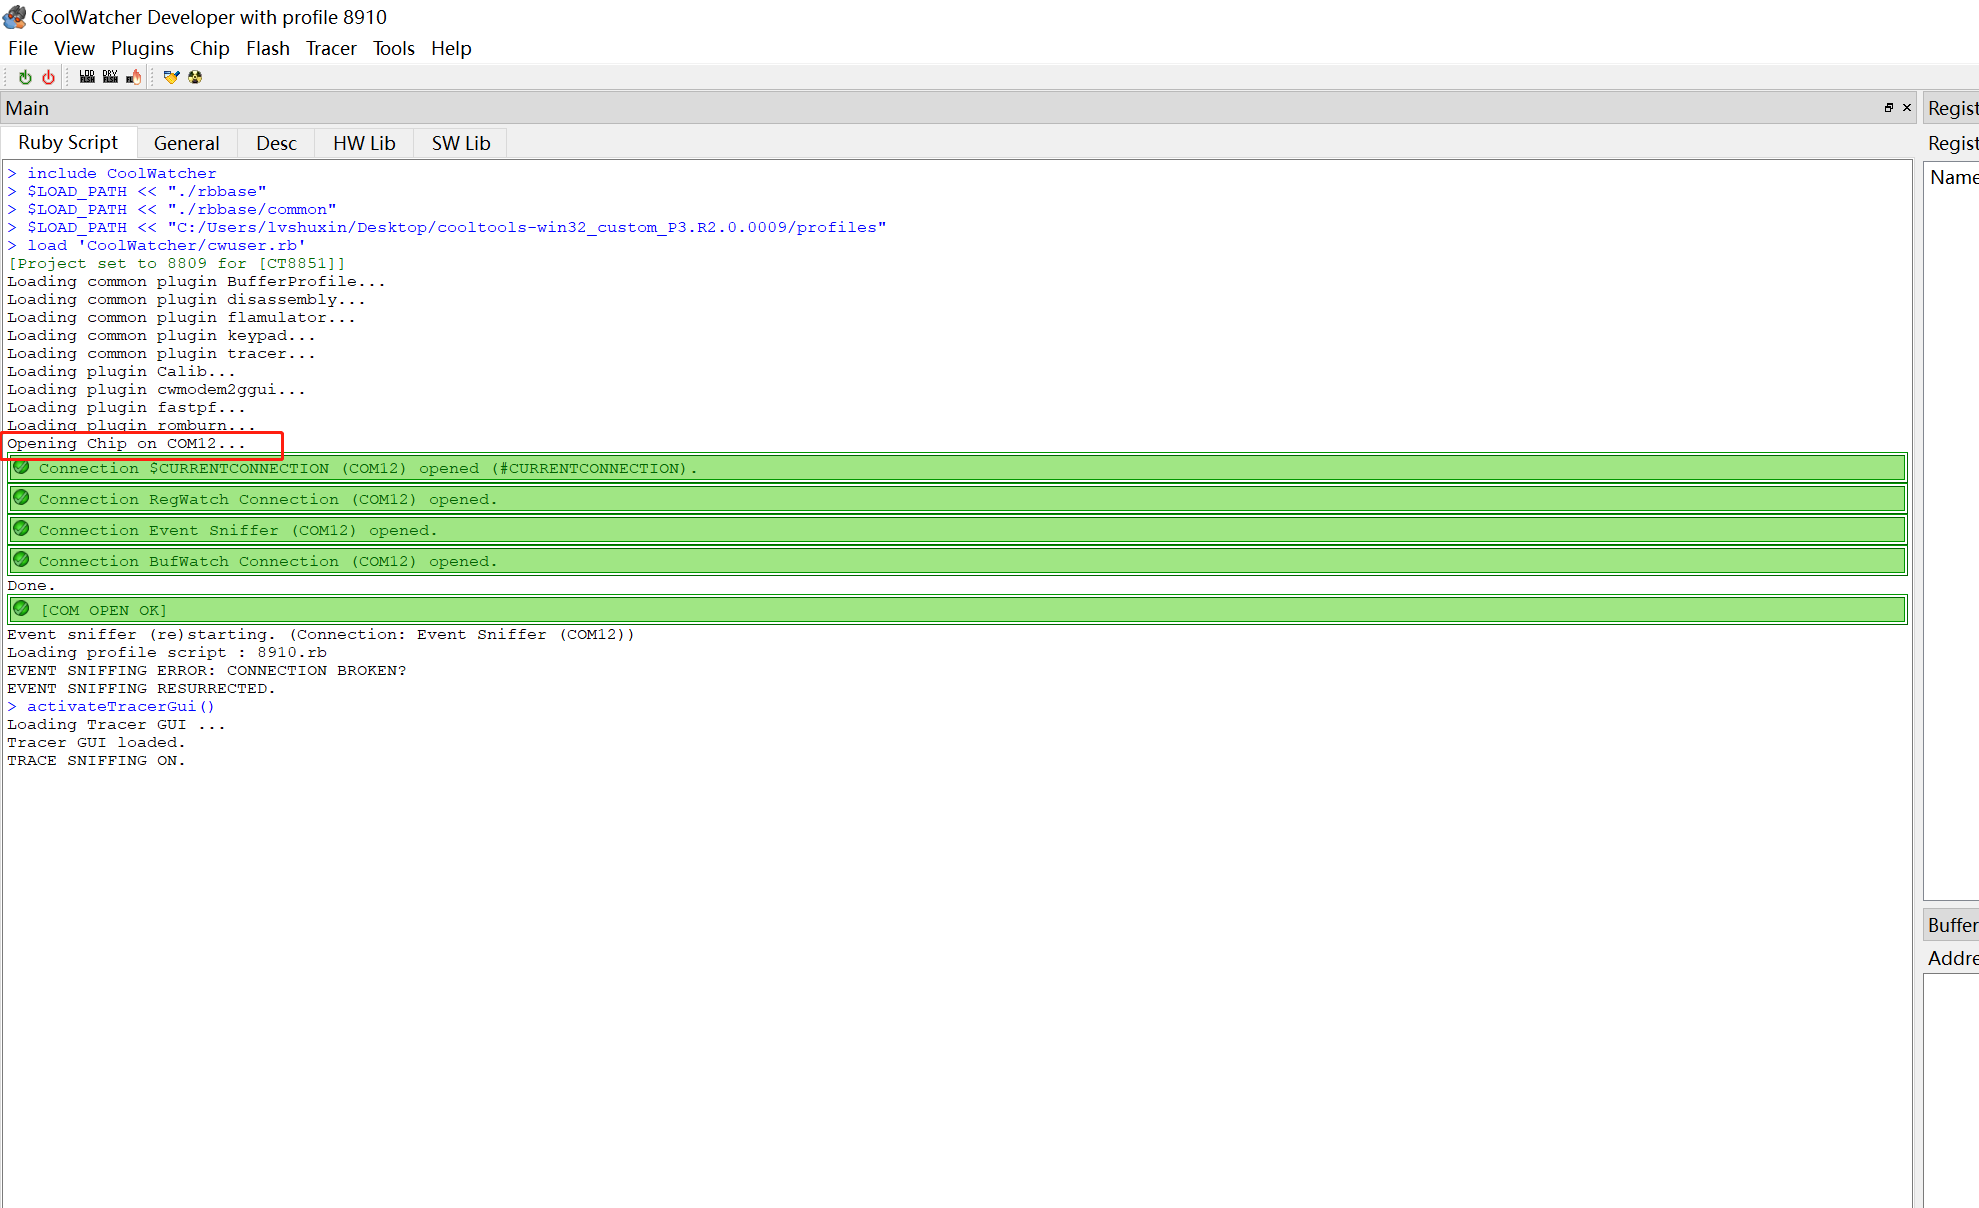Expand the General tab panel
The height and width of the screenshot is (1208, 1979).
[185, 141]
